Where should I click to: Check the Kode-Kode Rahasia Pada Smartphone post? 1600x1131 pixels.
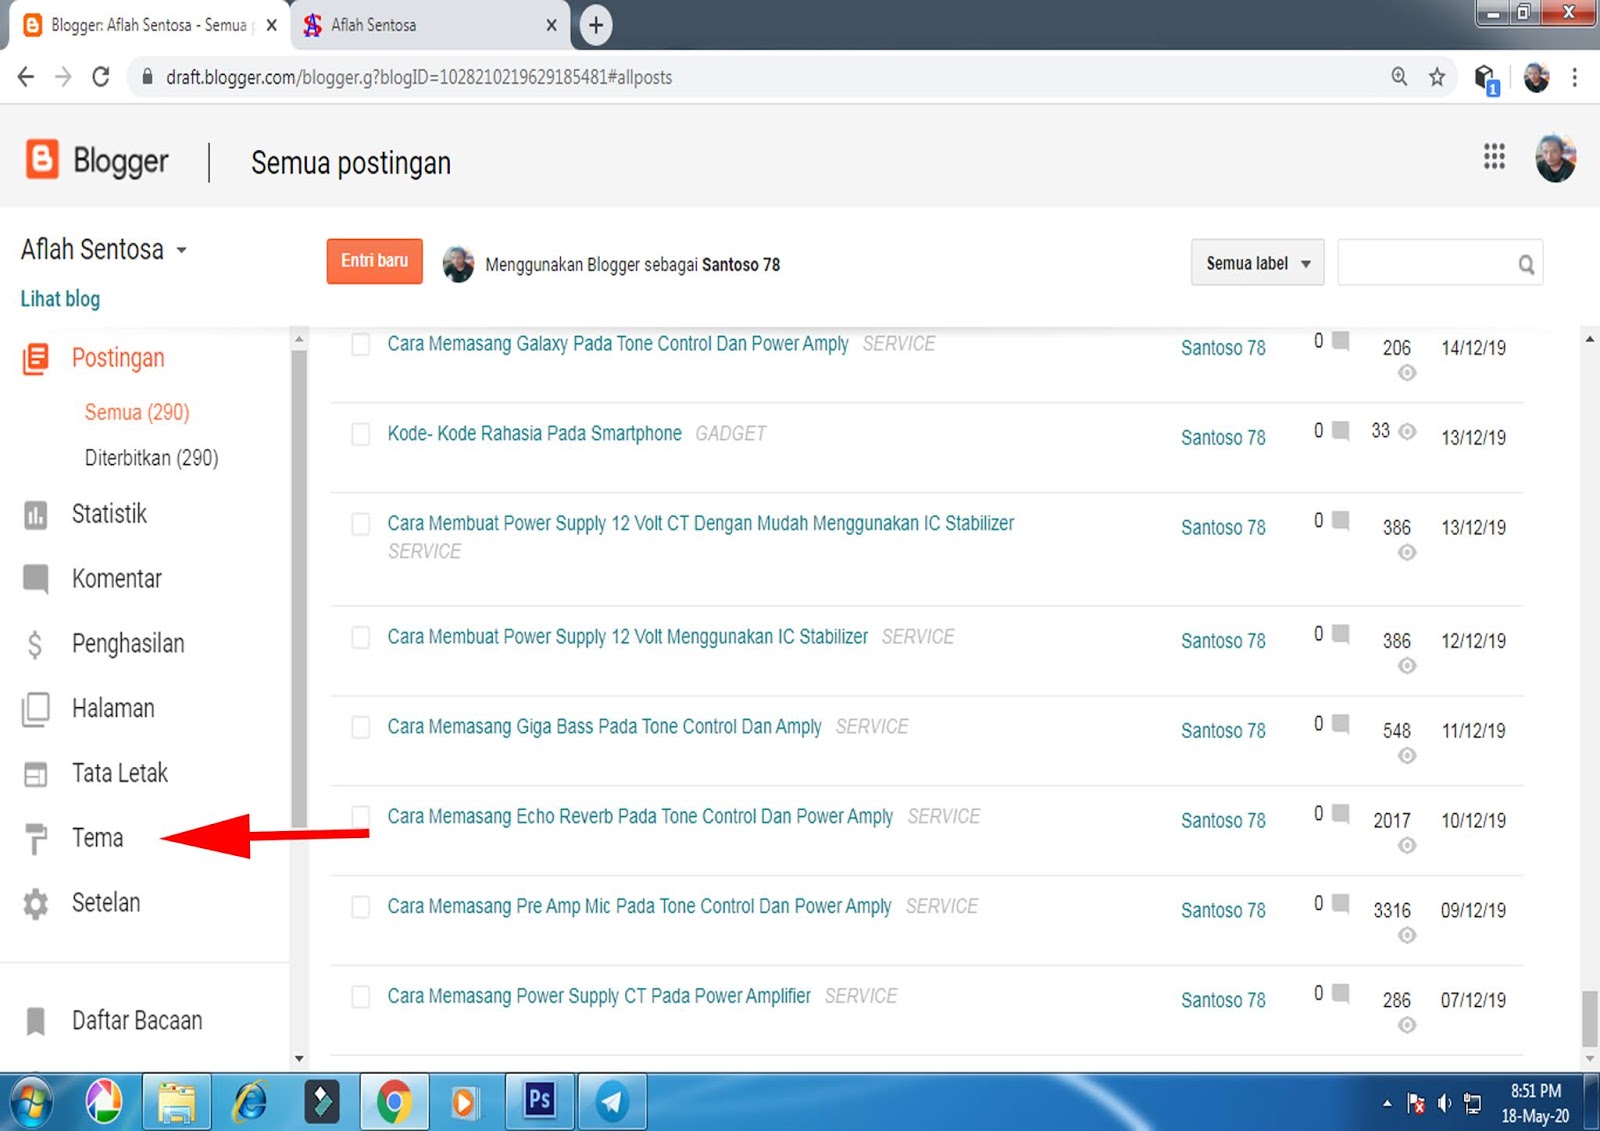pos(360,434)
